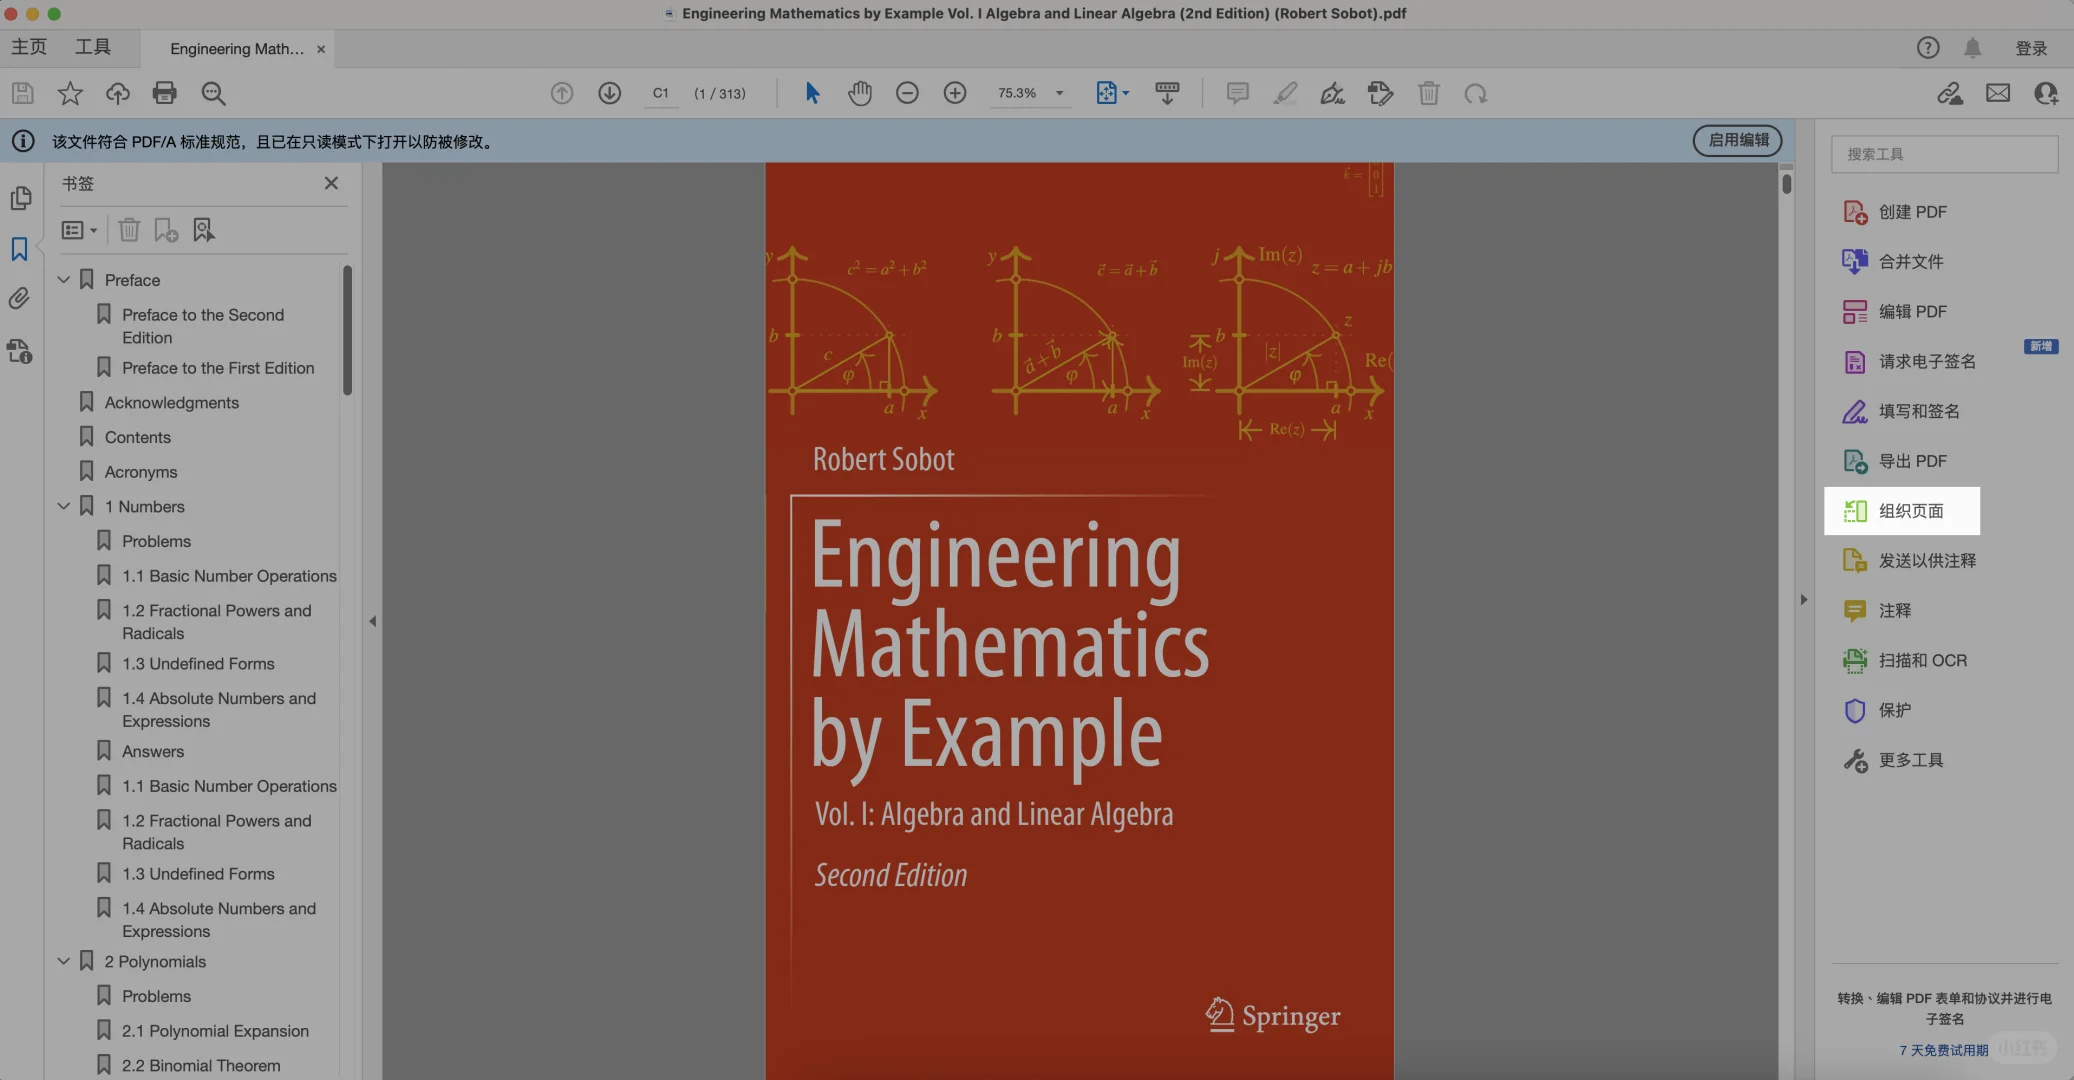
Task: Zoom out with minus icon
Action: [x=907, y=93]
